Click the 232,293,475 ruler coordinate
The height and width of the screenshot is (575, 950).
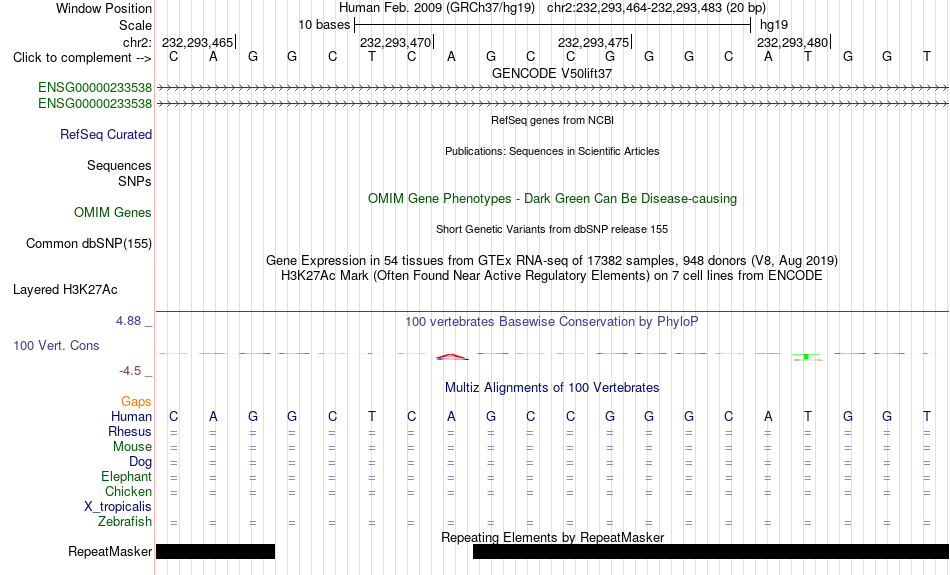(594, 42)
